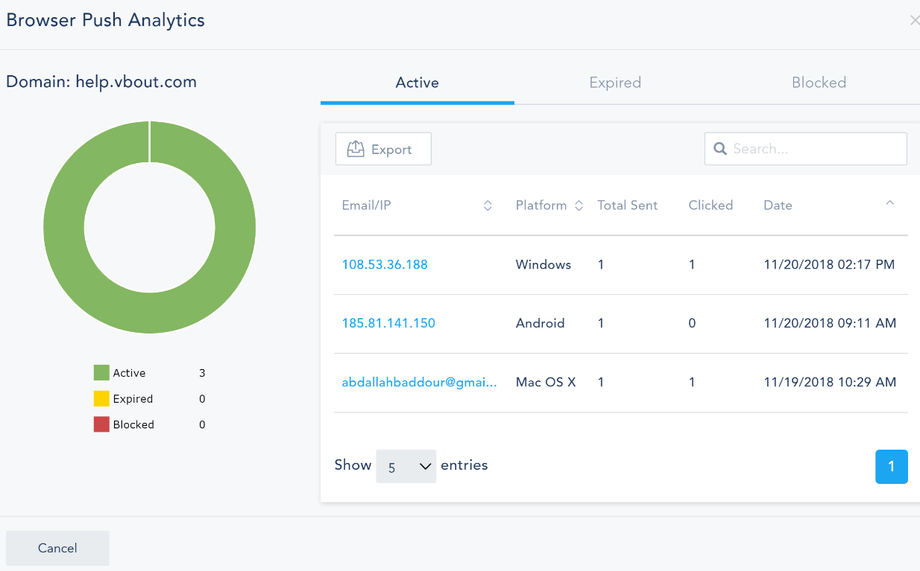The image size is (920, 571).
Task: Click the search magnifier icon
Action: point(720,149)
